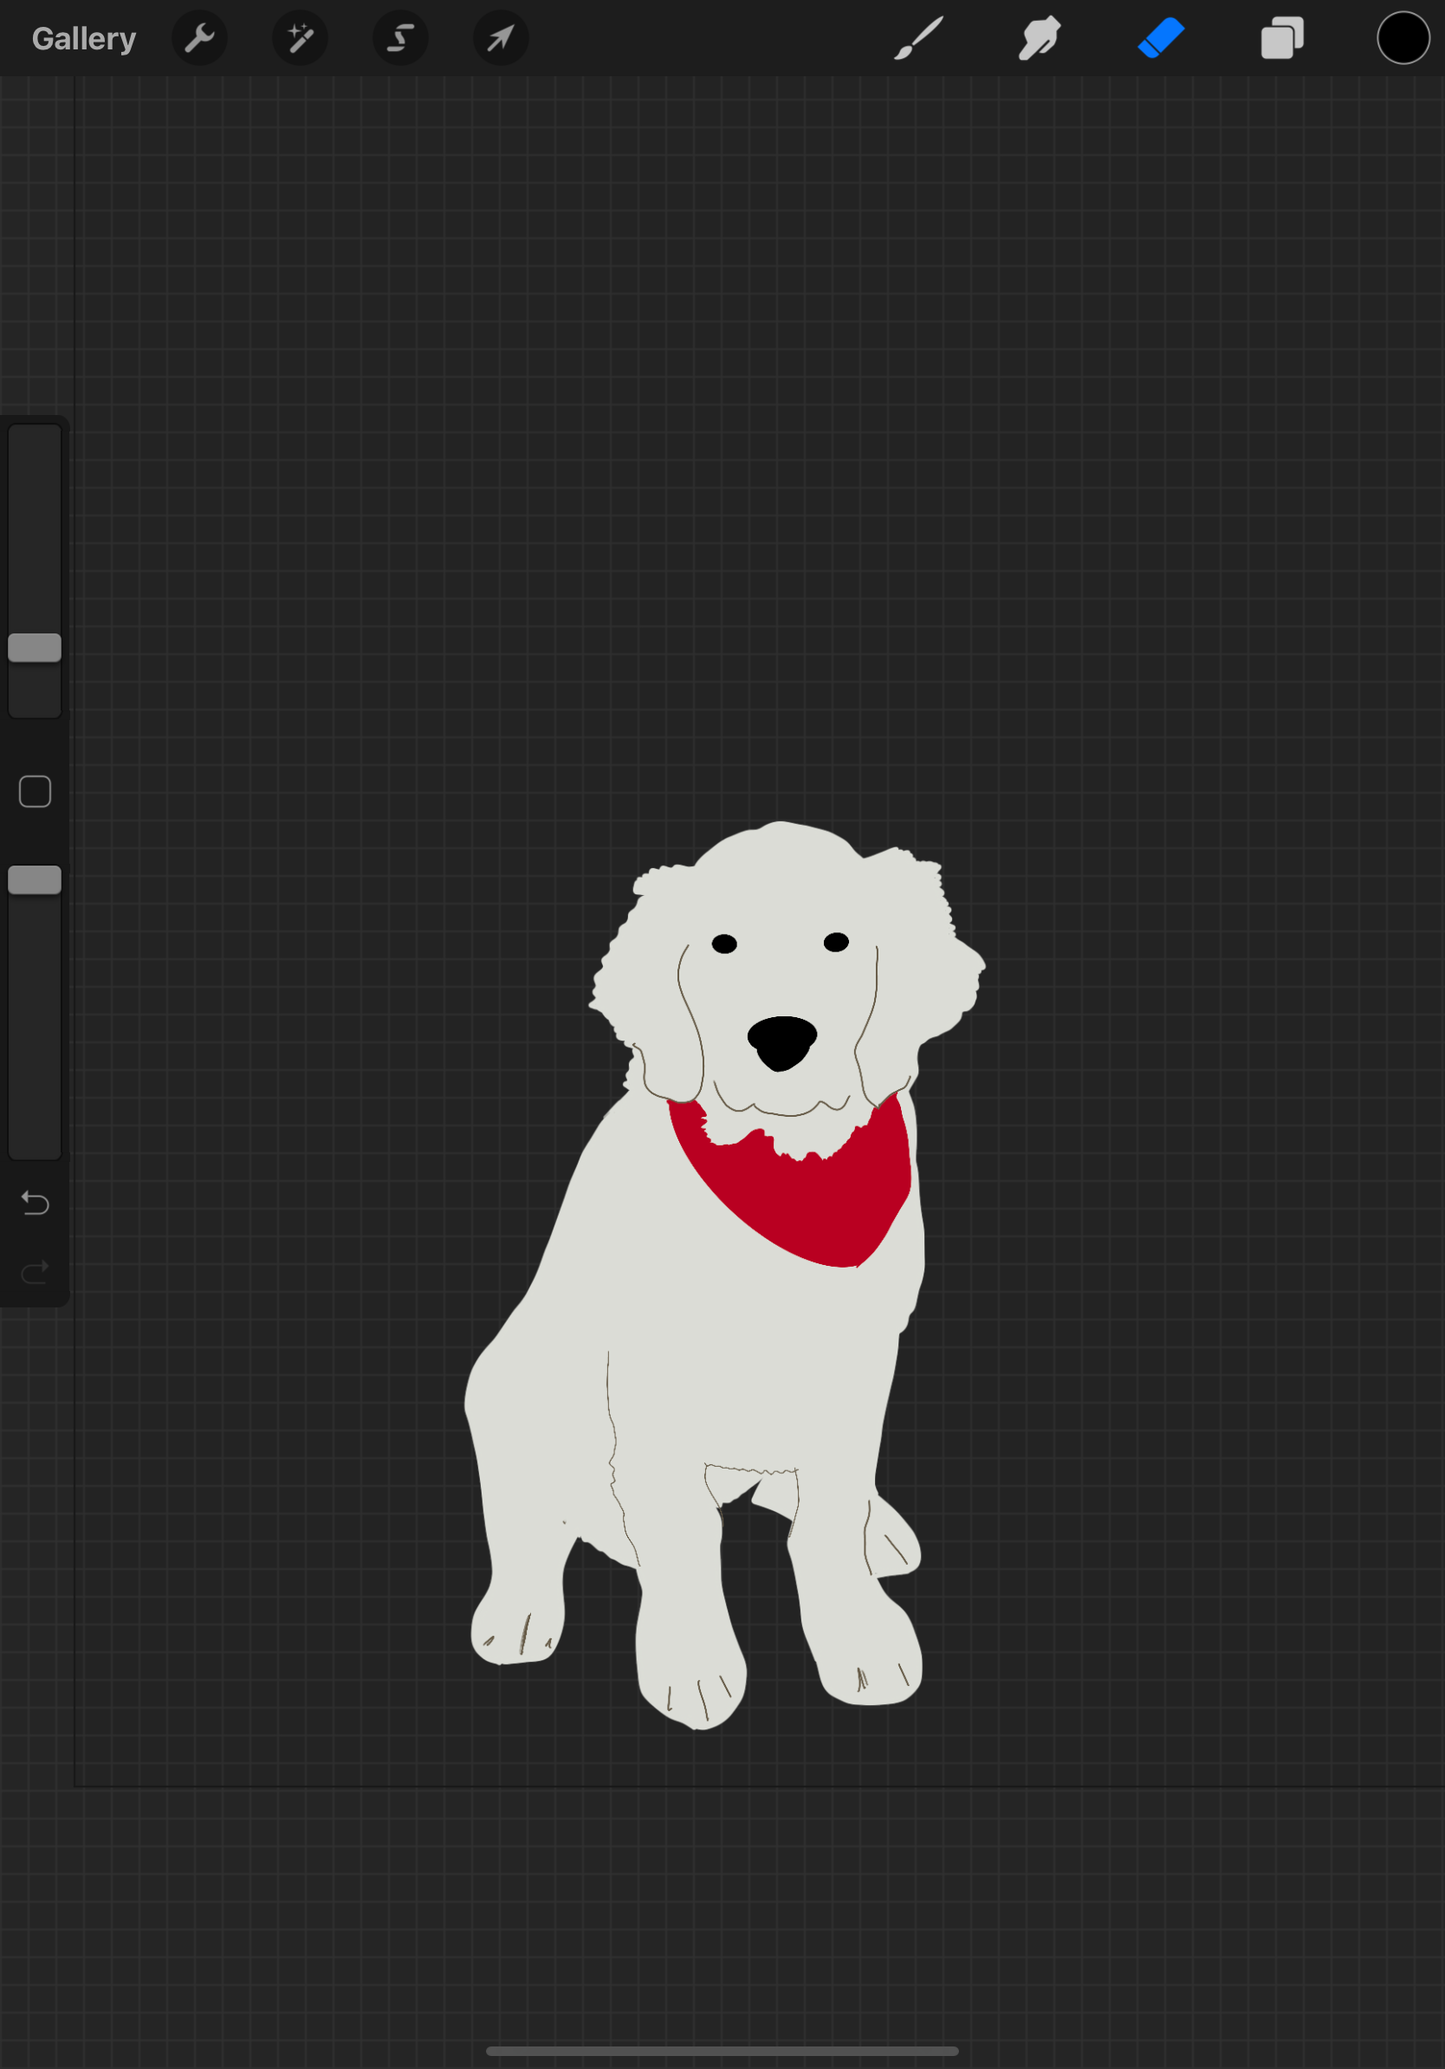Screen dimensions: 1445x2069
Task: Select the Smudge tool
Action: (x=1039, y=39)
